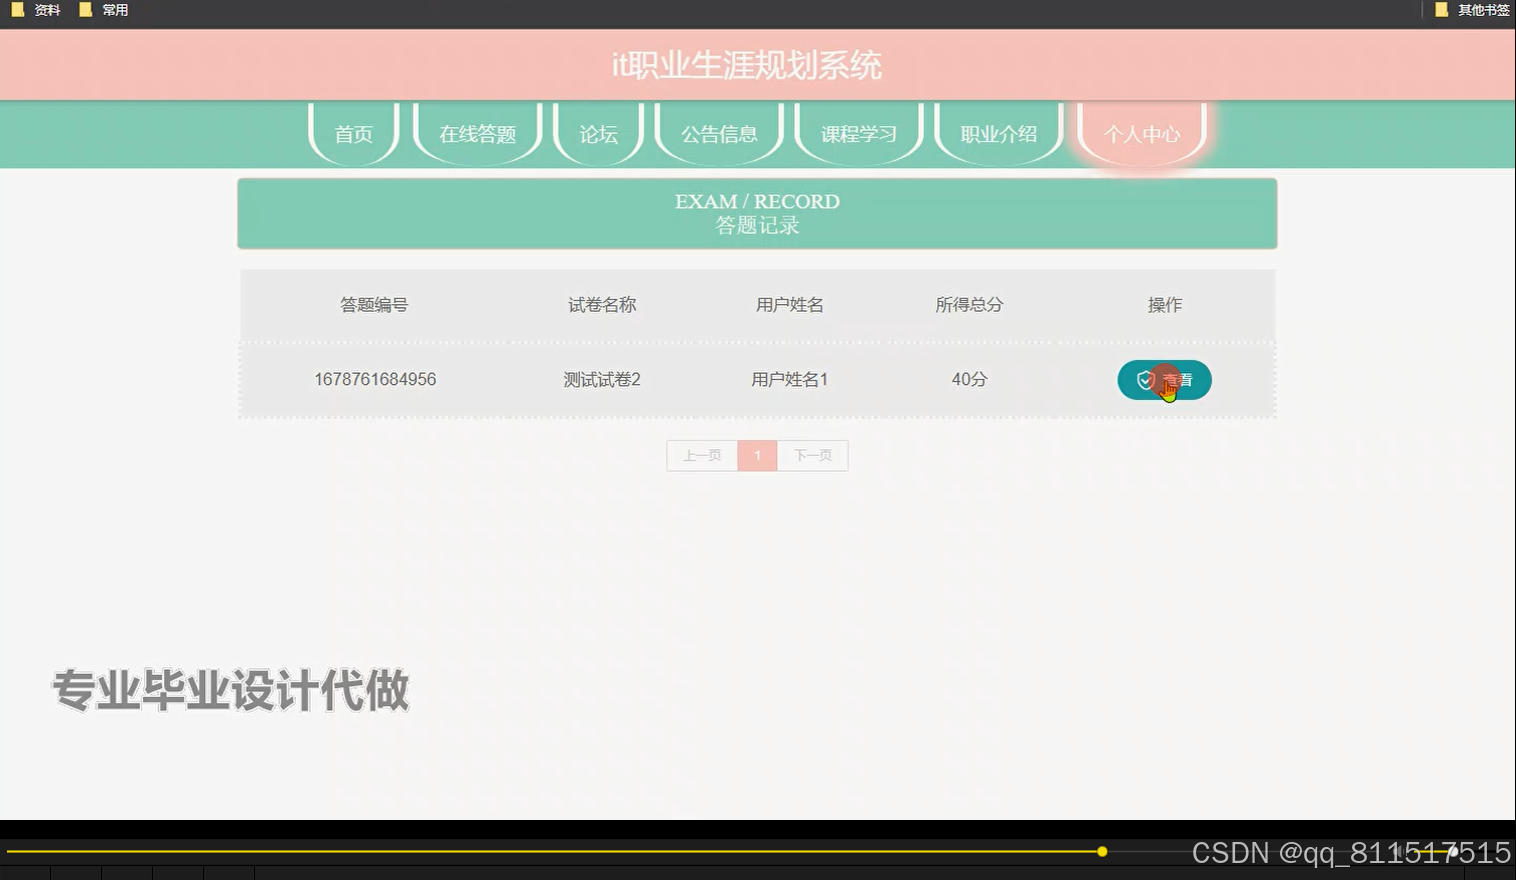This screenshot has width=1516, height=880.
Task: Open the 公告信息 nav tab
Action: point(719,134)
